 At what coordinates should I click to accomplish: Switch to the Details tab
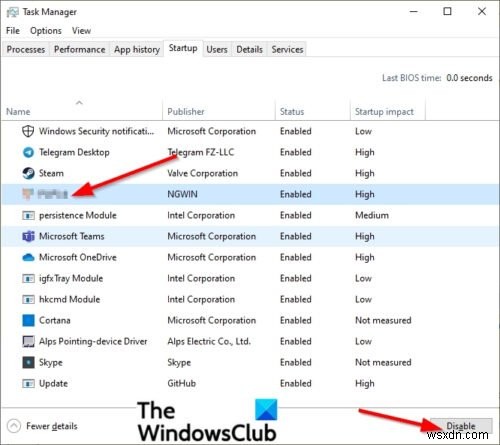click(249, 49)
